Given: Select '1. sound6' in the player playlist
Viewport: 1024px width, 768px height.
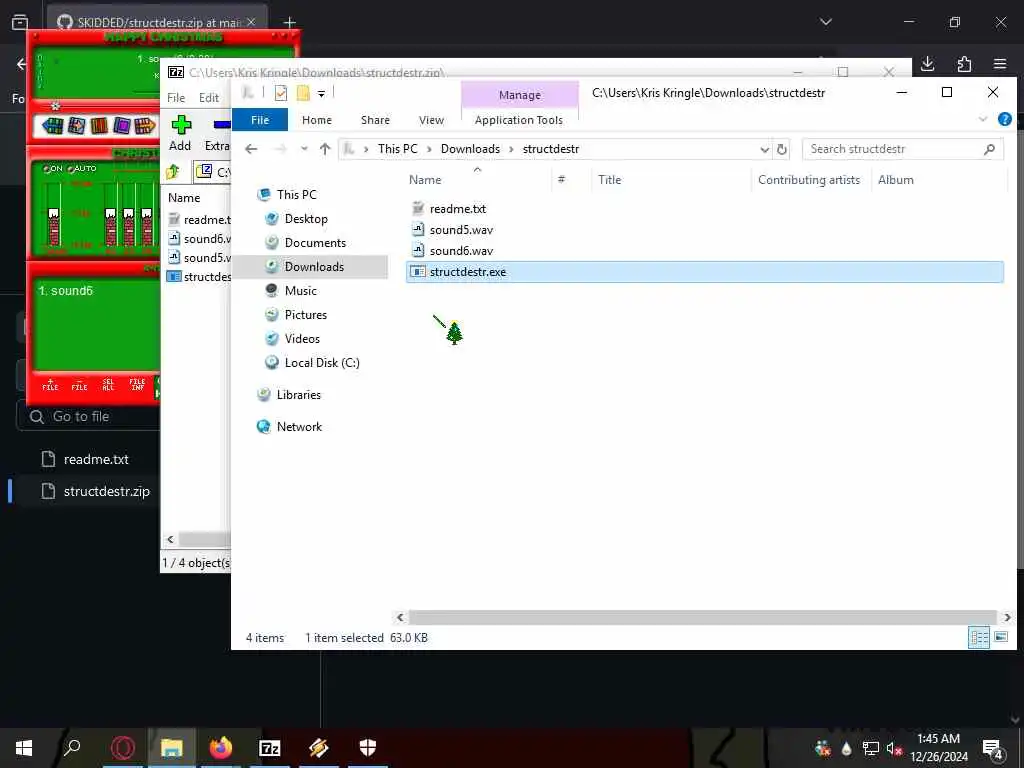Looking at the screenshot, I should coord(65,291).
